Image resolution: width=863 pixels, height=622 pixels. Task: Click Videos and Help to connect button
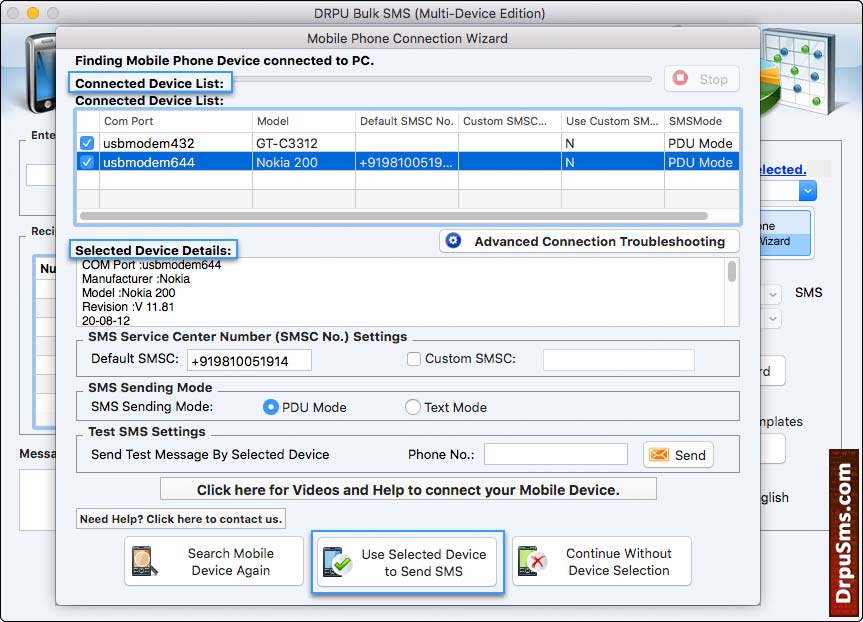pyautogui.click(x=408, y=489)
